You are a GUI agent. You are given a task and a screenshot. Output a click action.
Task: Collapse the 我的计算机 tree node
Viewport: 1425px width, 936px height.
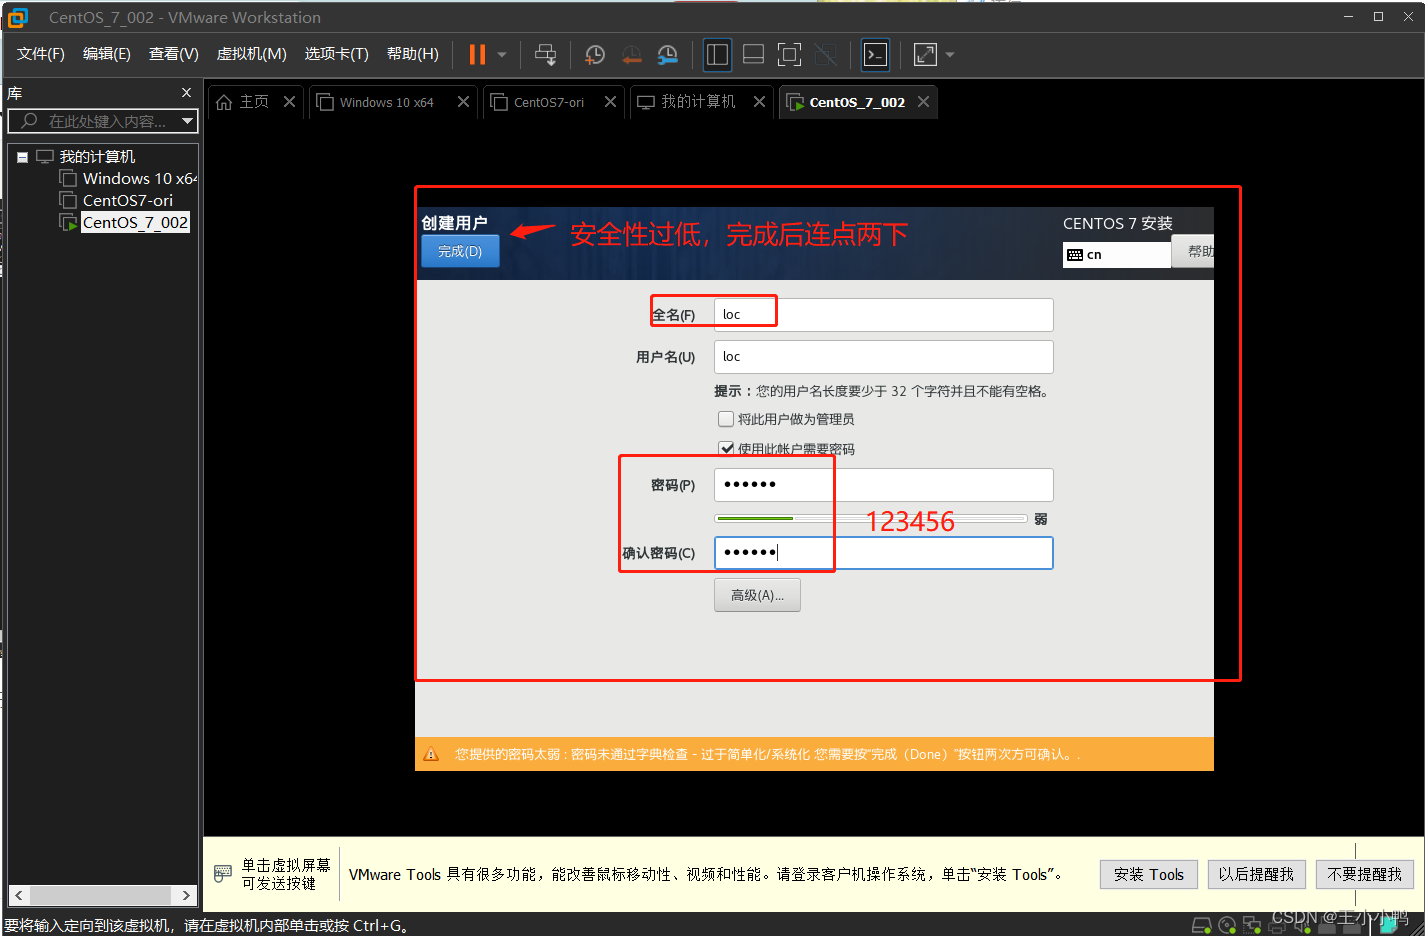22,157
